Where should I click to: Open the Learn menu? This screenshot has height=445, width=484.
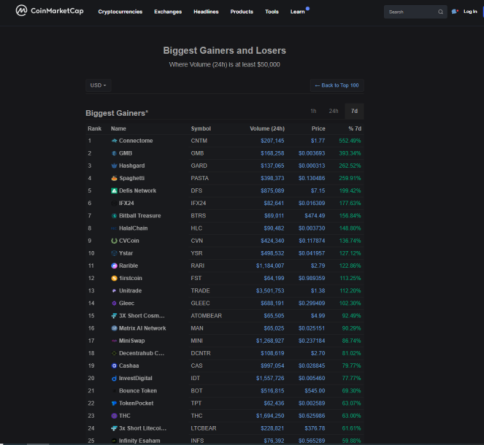point(298,12)
